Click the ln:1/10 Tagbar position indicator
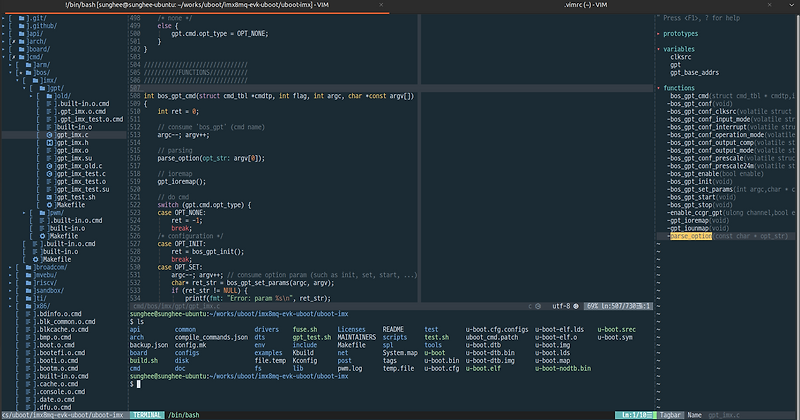This screenshot has width=800, height=420. [x=635, y=415]
